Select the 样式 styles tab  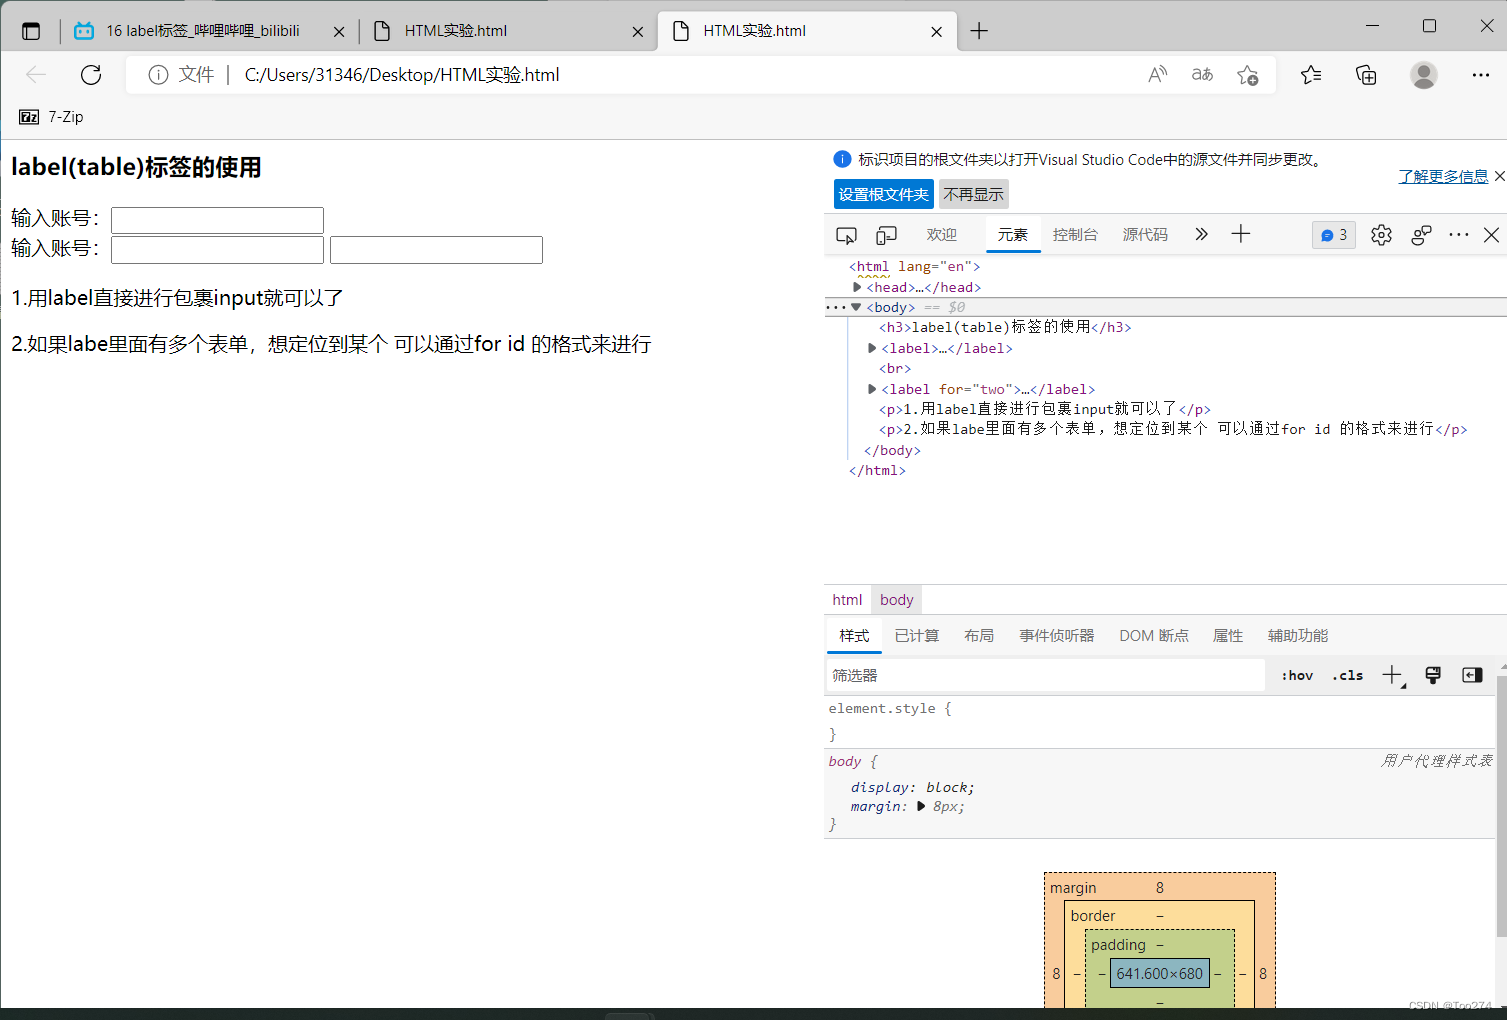point(854,636)
